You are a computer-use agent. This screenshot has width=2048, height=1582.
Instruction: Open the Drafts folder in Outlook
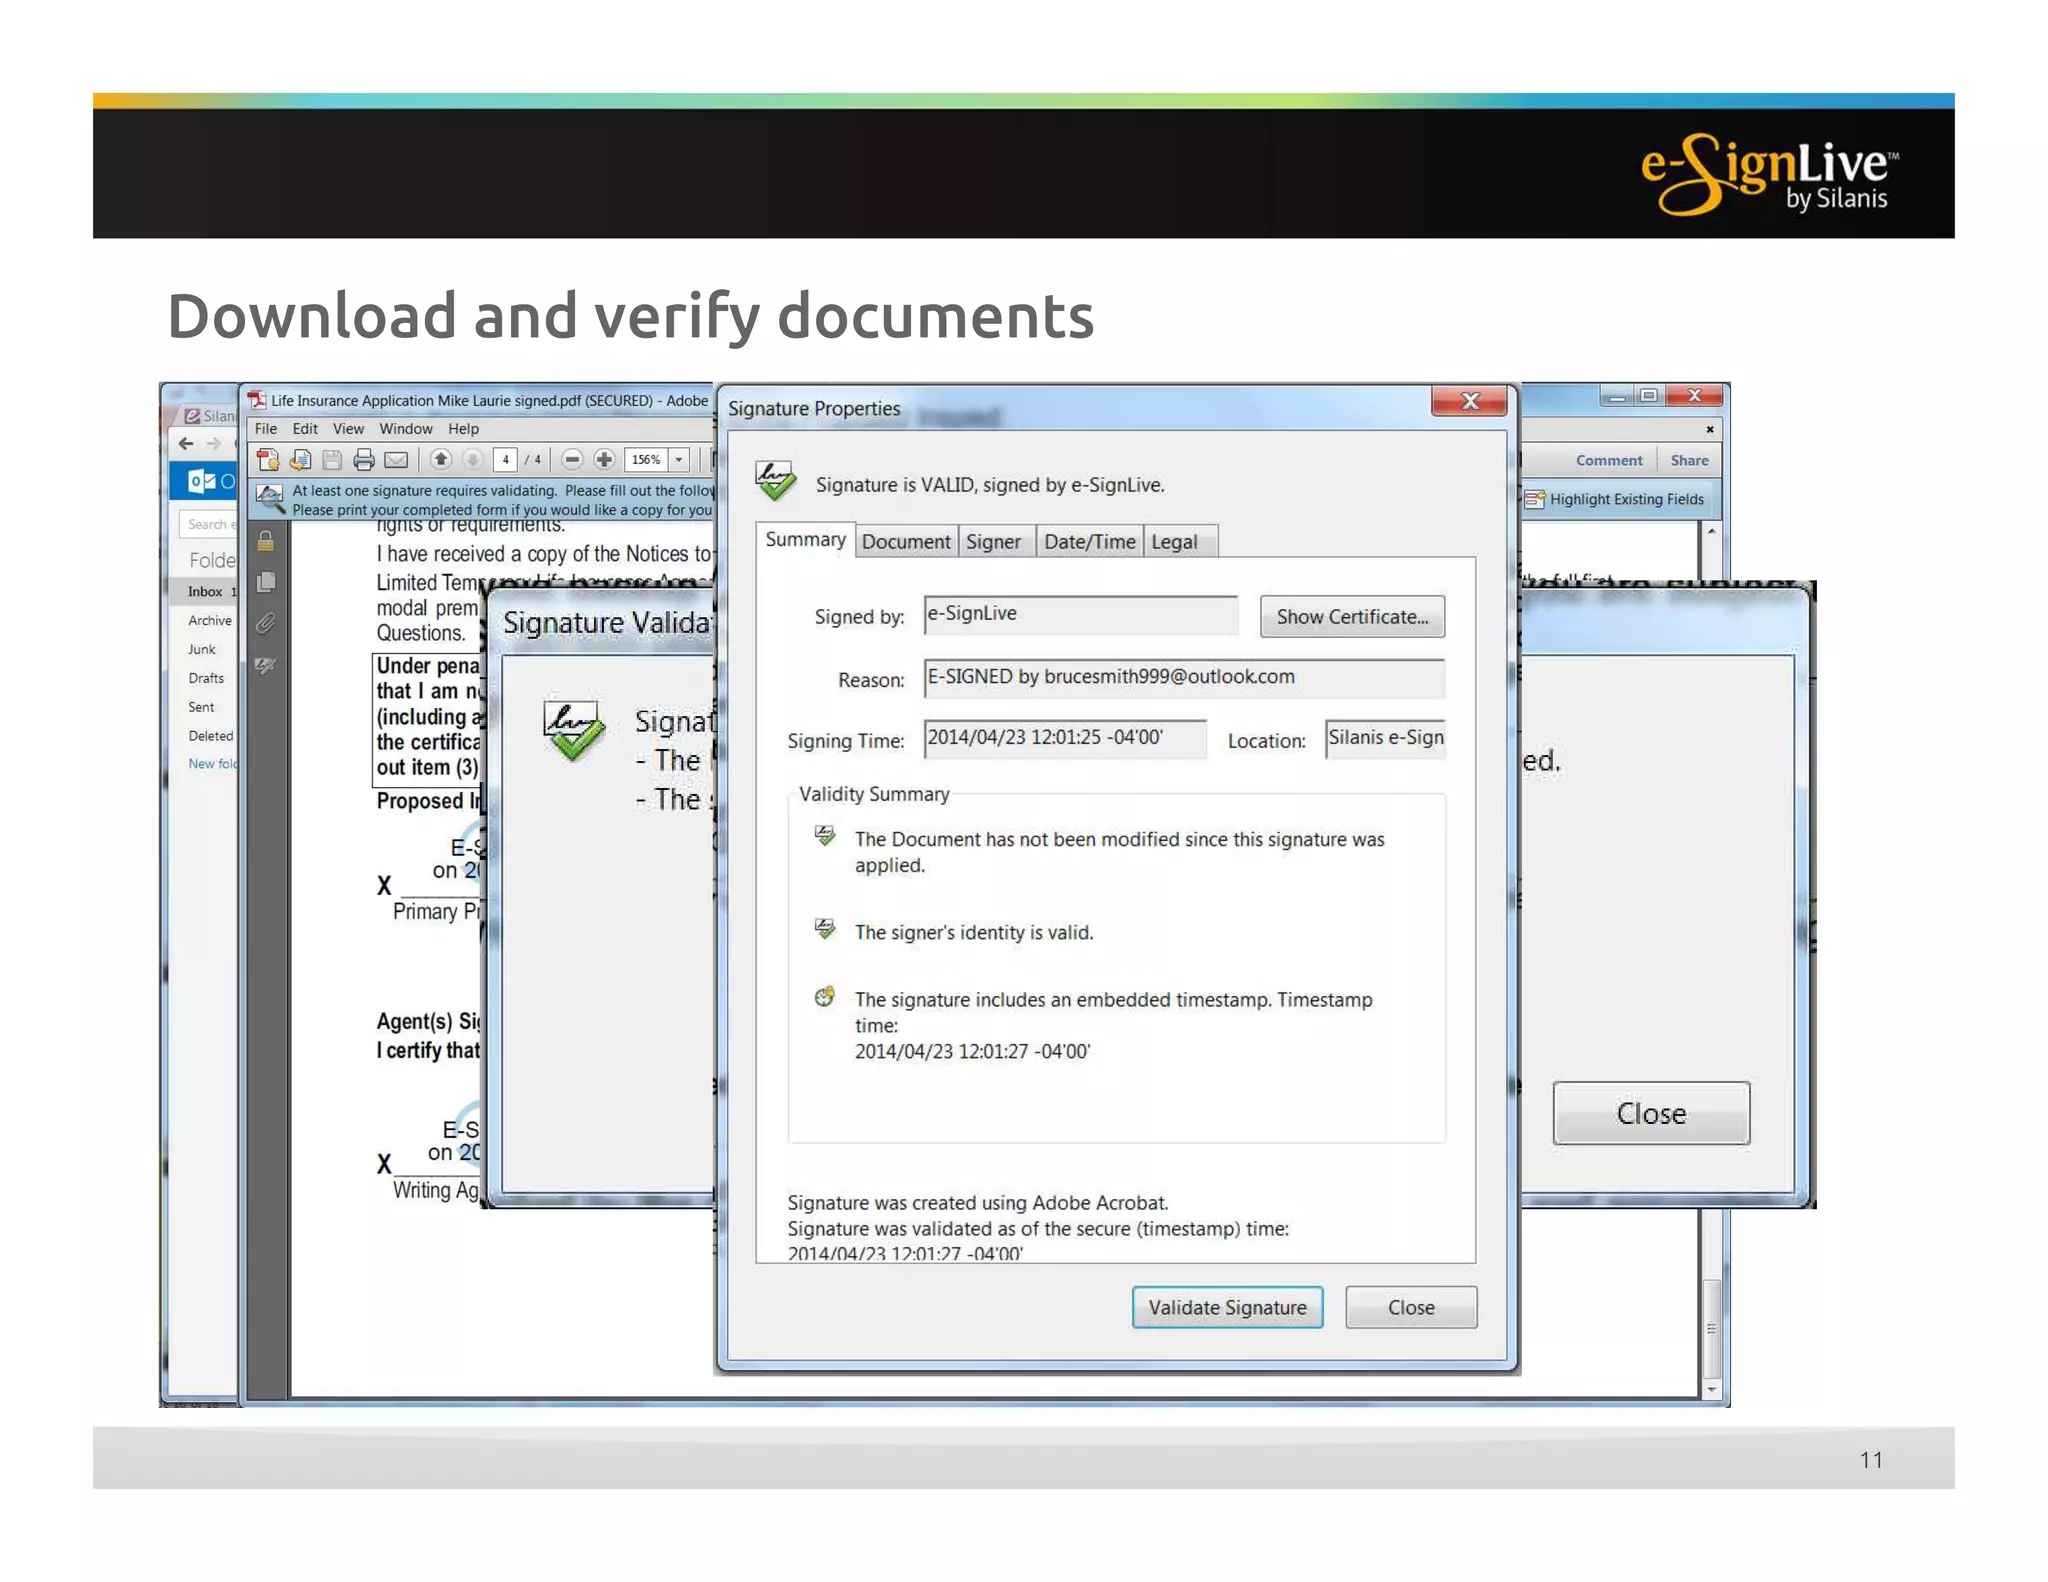pos(206,679)
